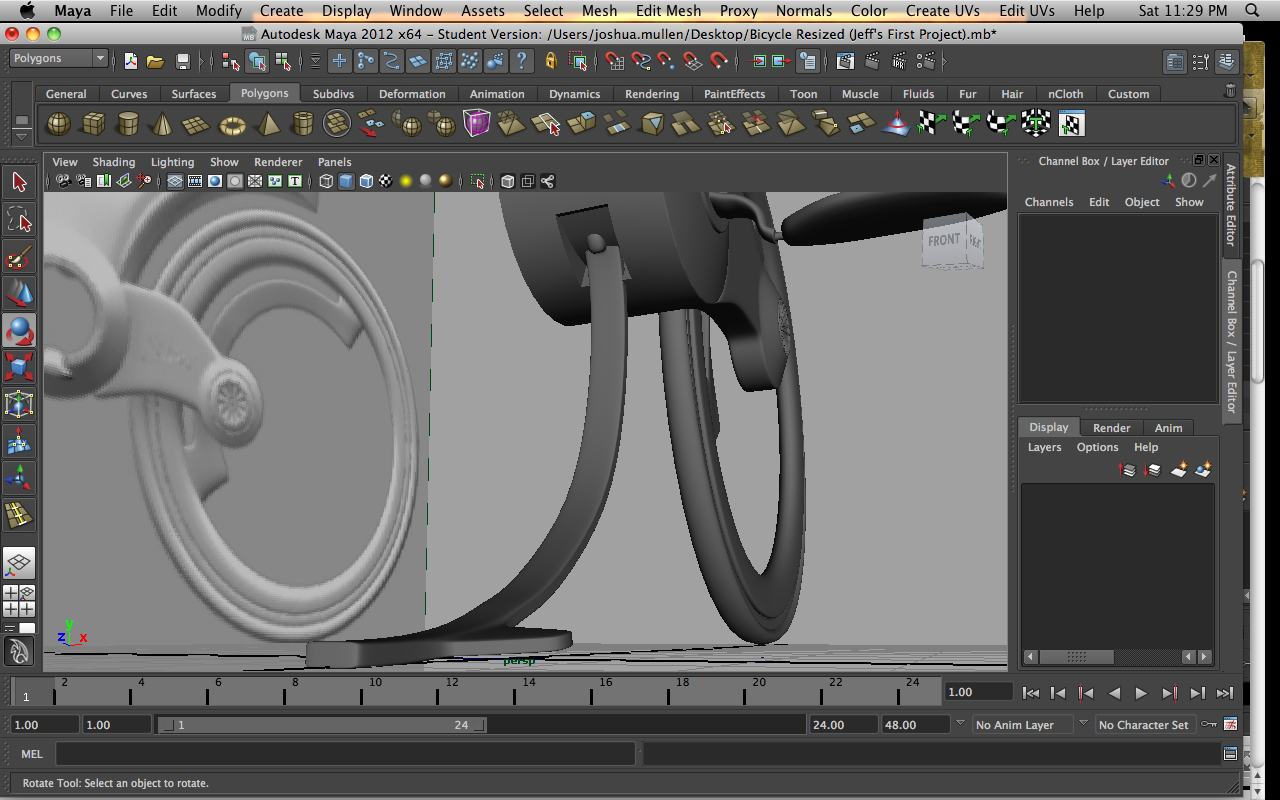Switch to the Subdivs shelf tab
Screen dimensions: 1280x800
333,93
